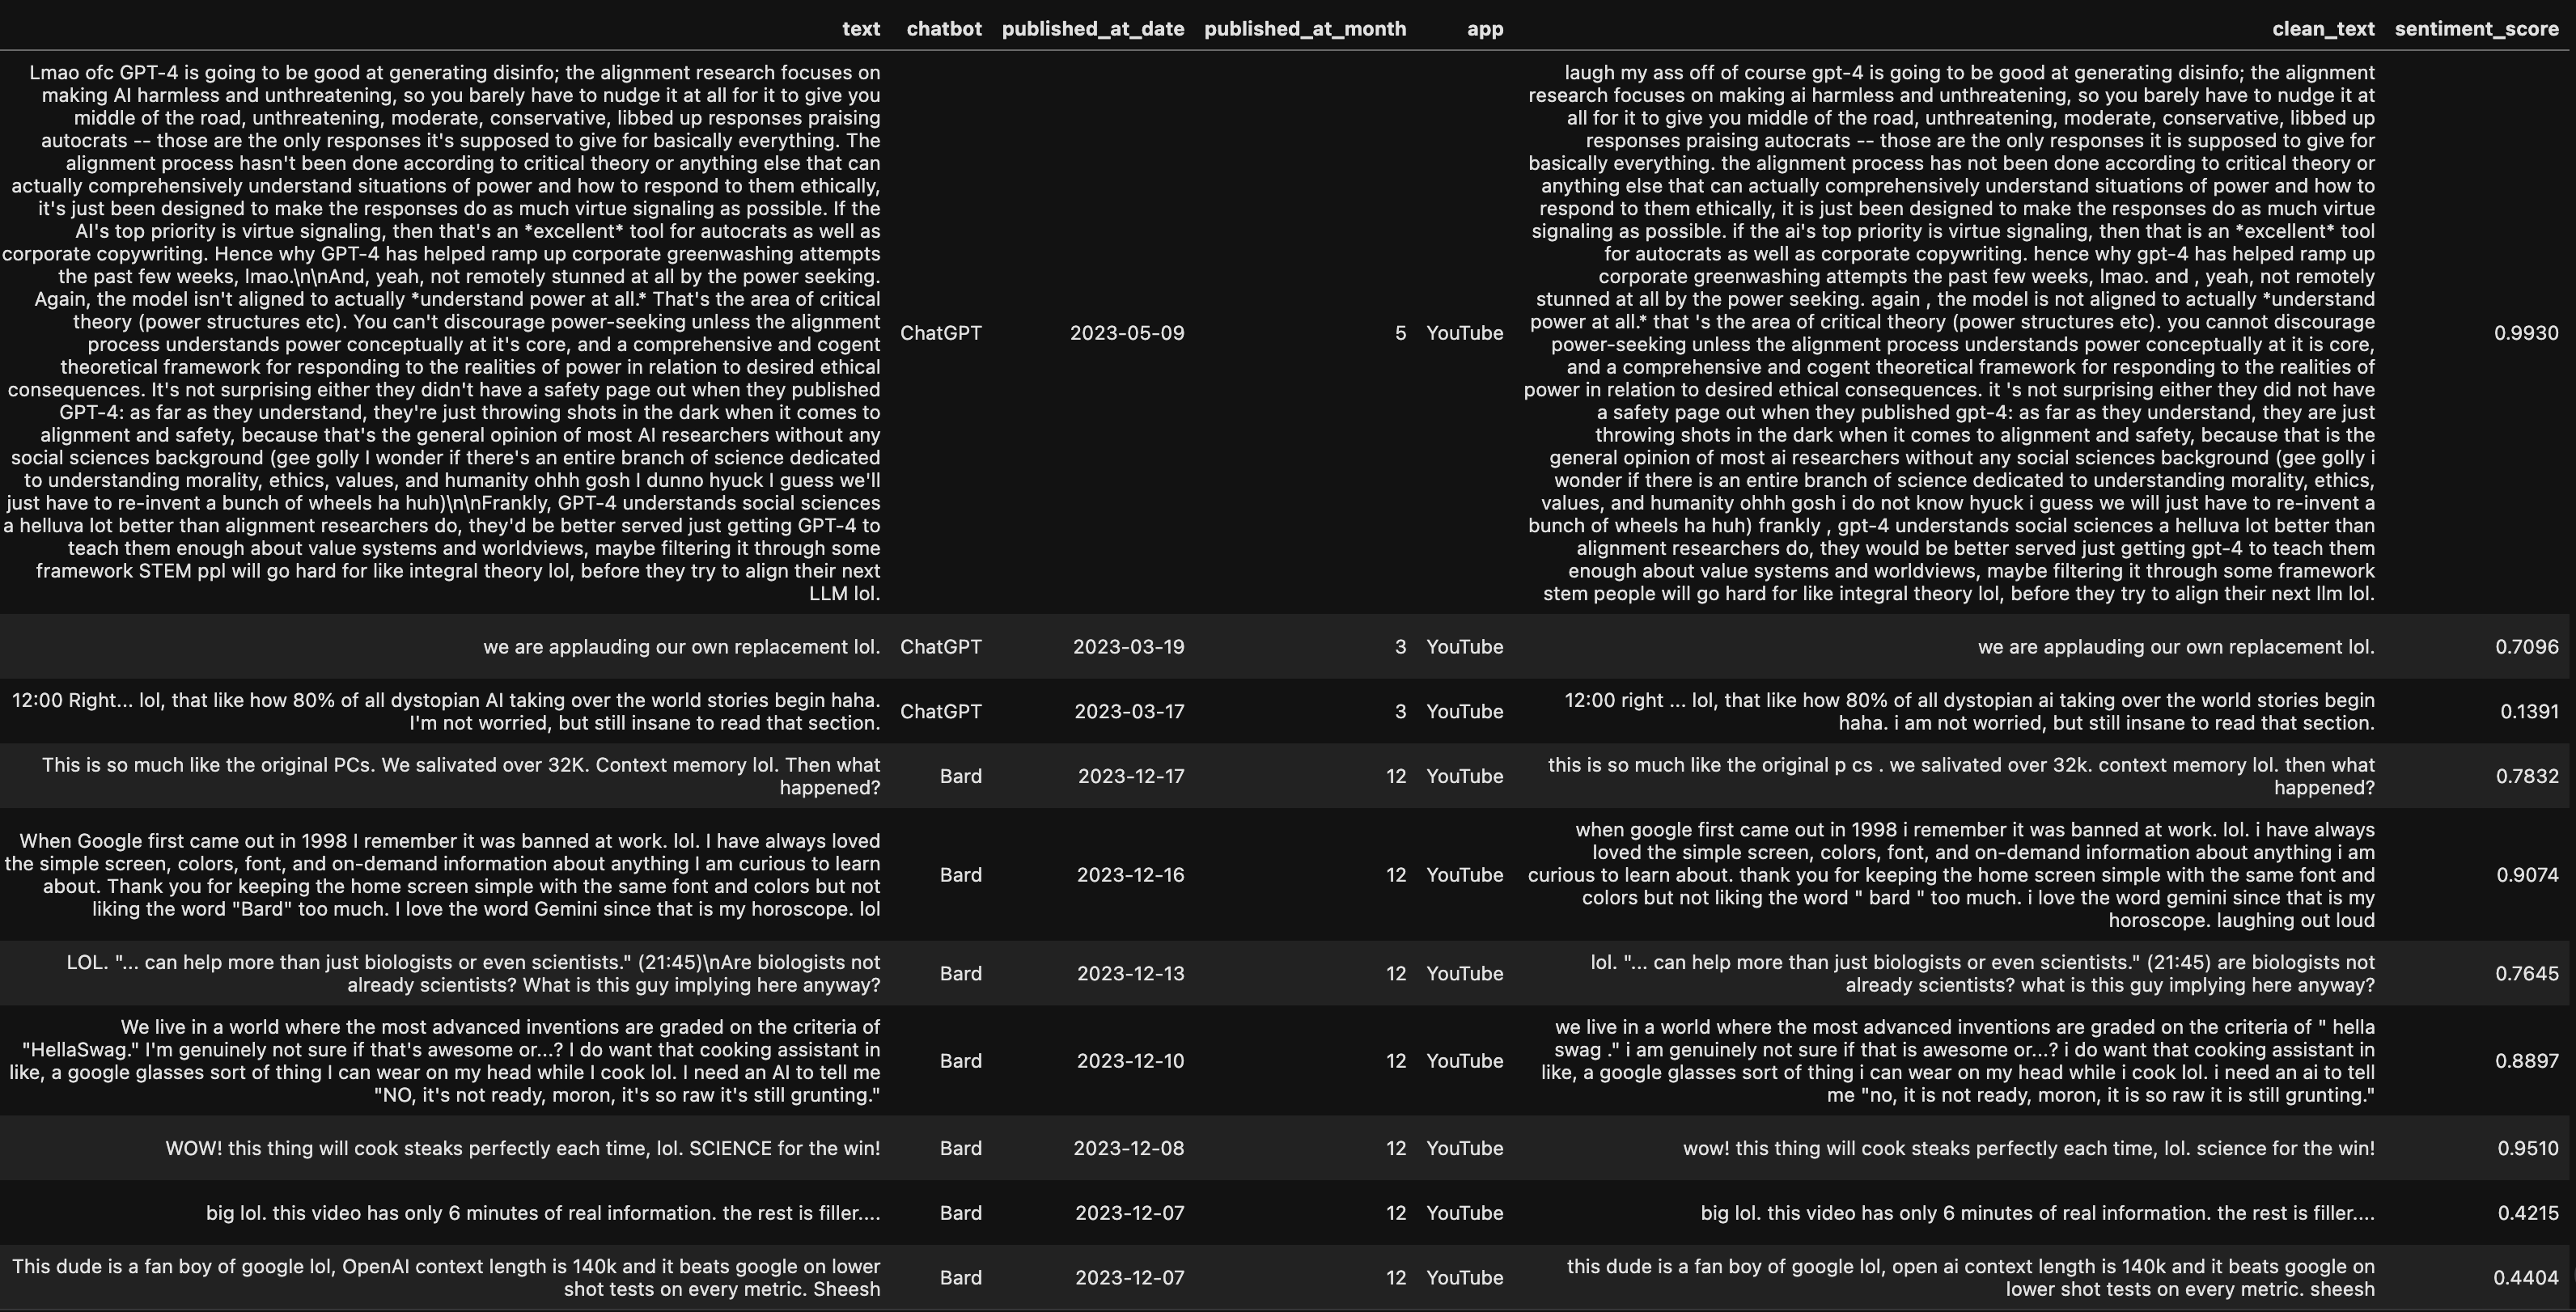Select "big lol. this video" in the text column
Viewport: 2576px width, 1312px height.
point(543,1213)
